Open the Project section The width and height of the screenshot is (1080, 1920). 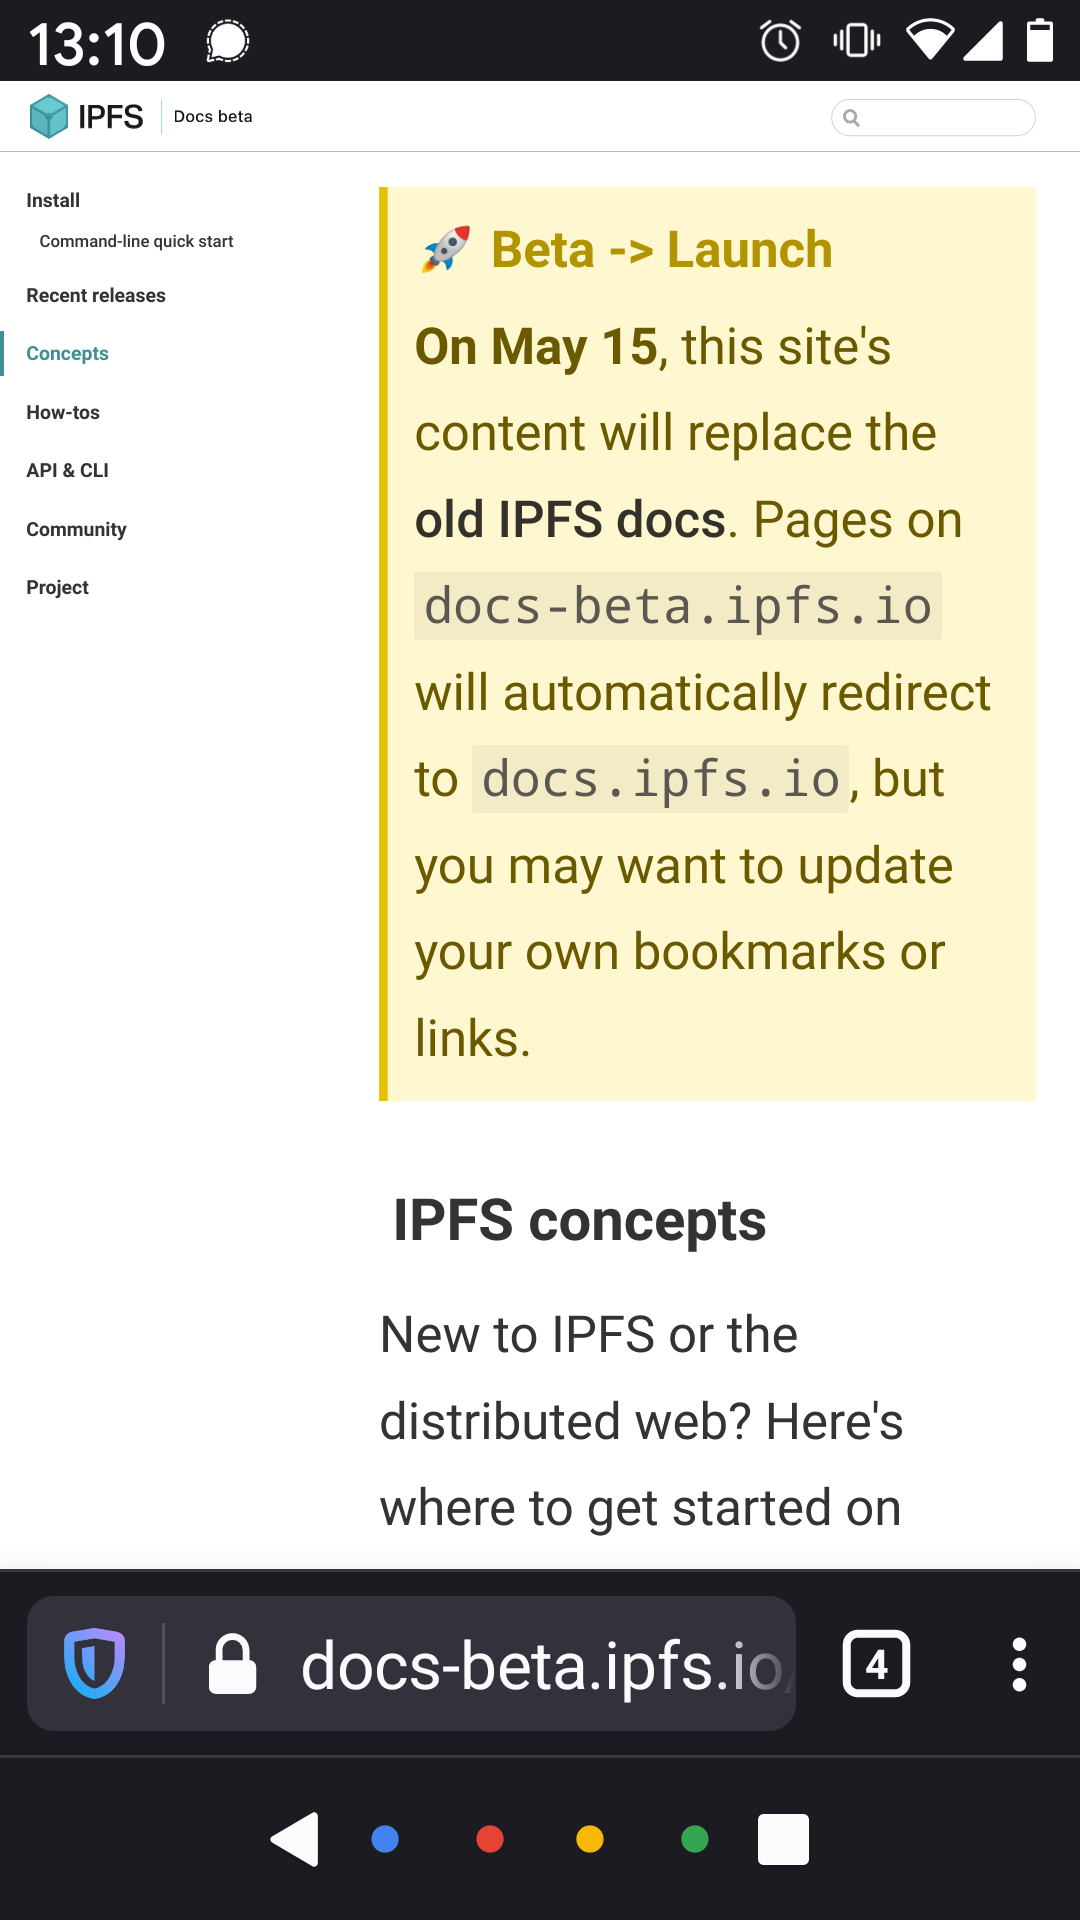click(x=57, y=587)
